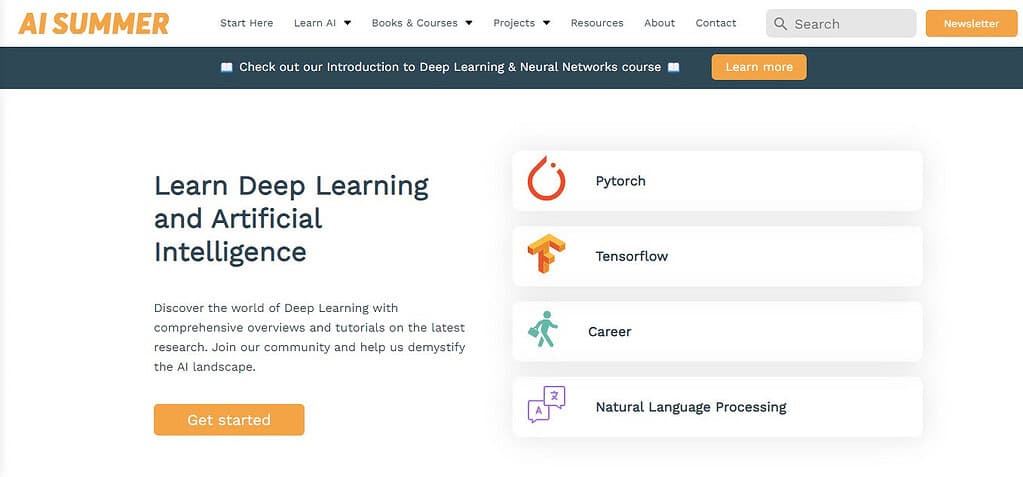1023x477 pixels.
Task: Expand the Books & Courses dropdown arrow
Action: pos(468,23)
